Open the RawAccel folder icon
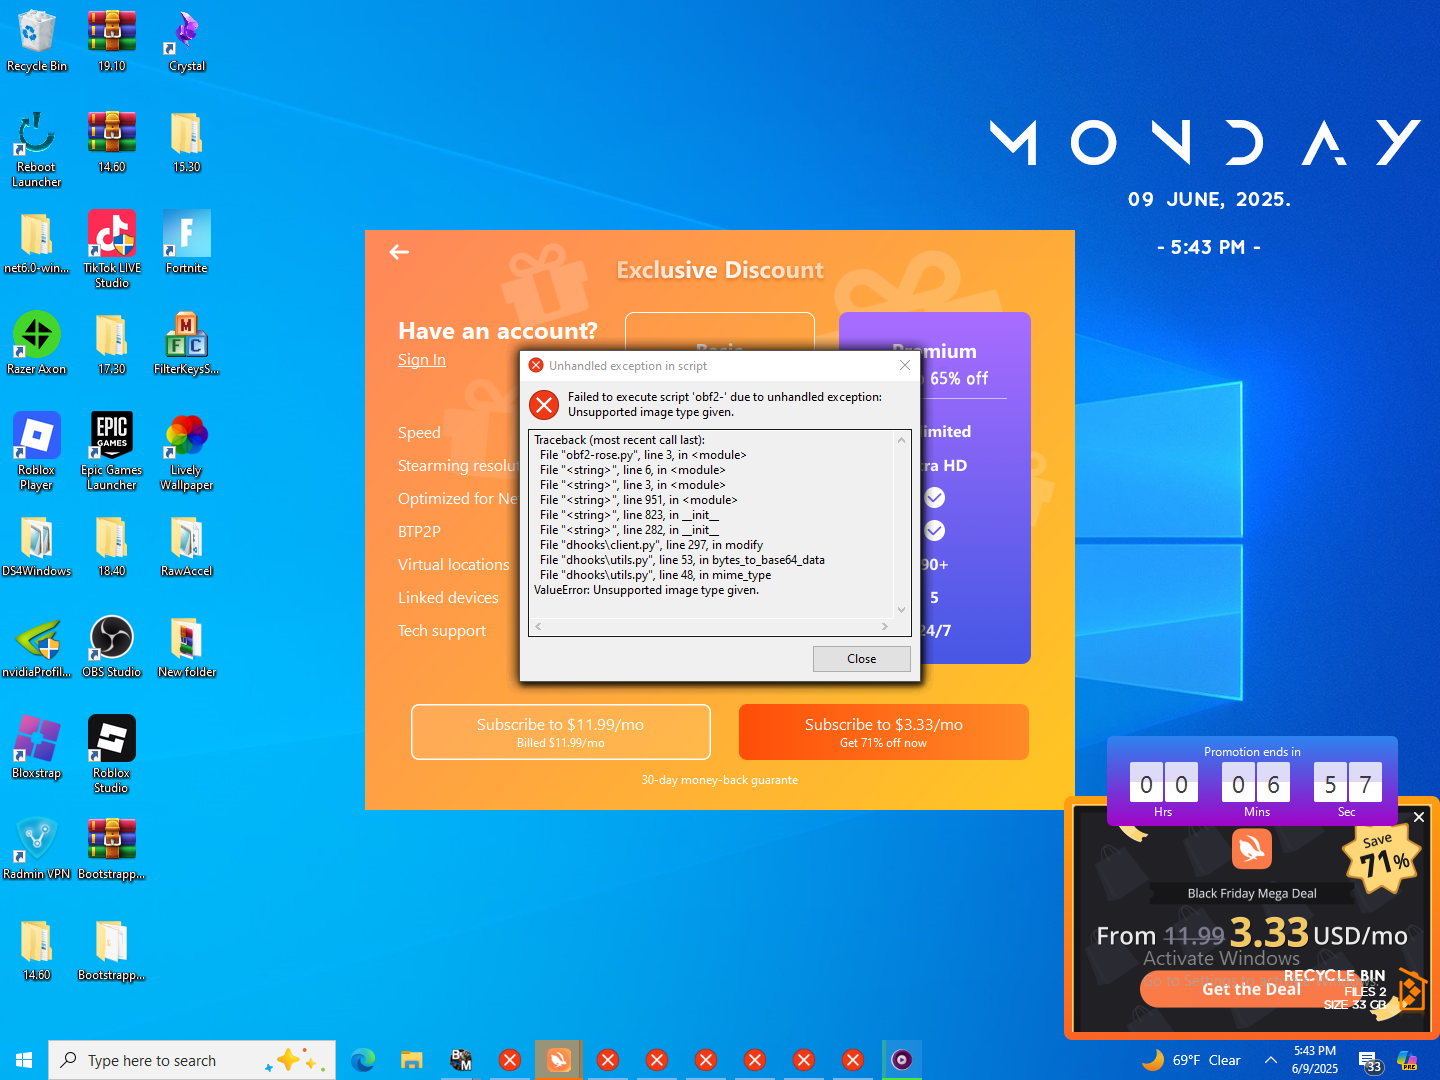The width and height of the screenshot is (1440, 1080). point(187,546)
